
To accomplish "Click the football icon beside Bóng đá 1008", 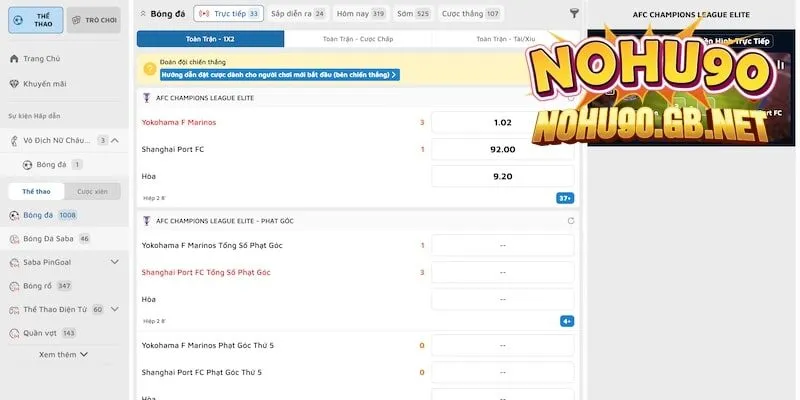I will [x=14, y=216].
